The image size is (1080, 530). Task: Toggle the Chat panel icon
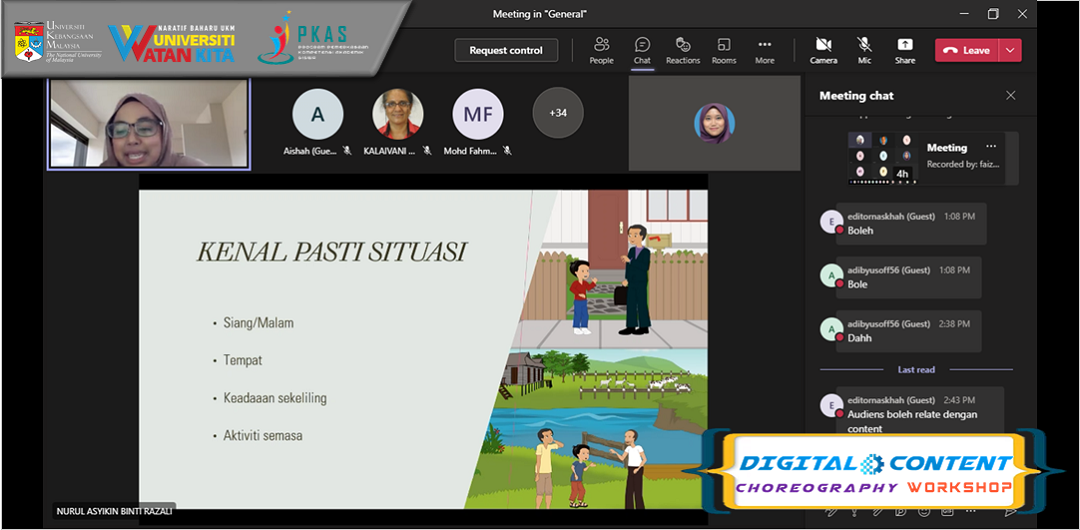pos(642,50)
